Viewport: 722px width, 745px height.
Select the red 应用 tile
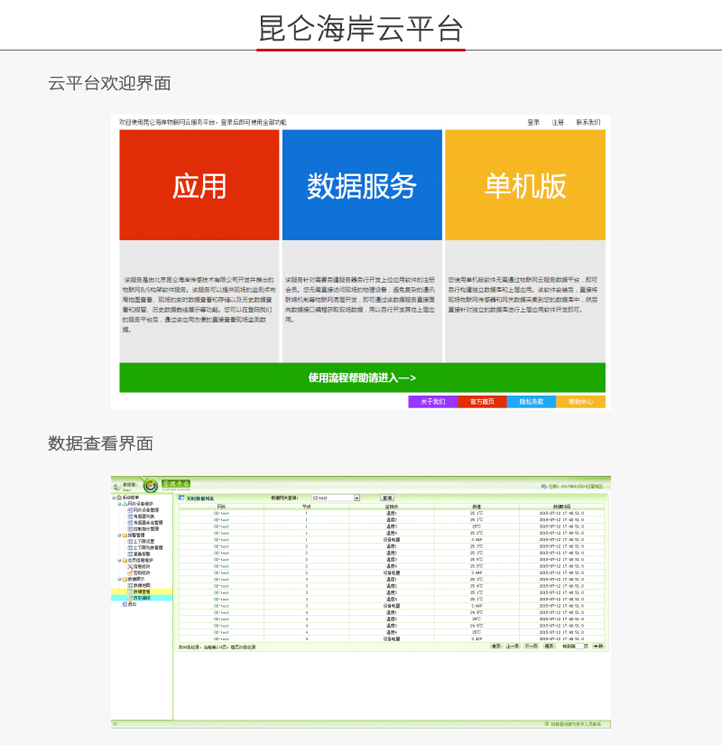pos(199,185)
